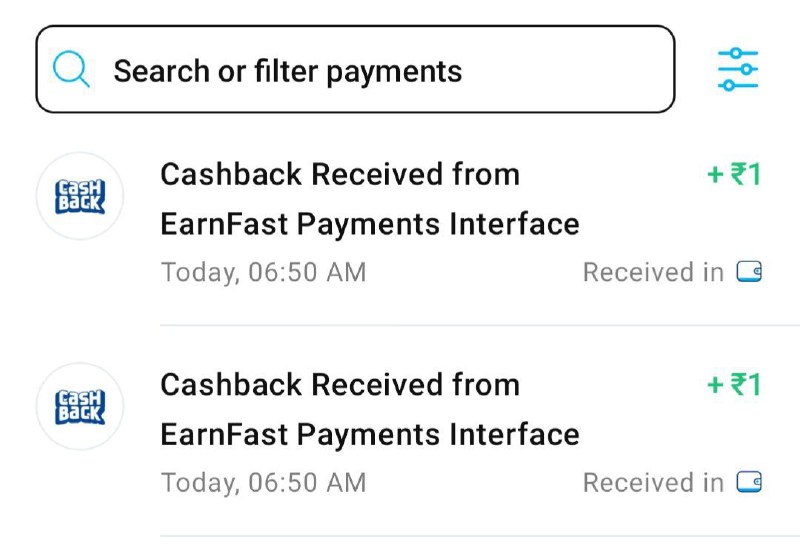Open the first Cashback Received from entry
Image resolution: width=800 pixels, height=554 pixels.
click(340, 174)
